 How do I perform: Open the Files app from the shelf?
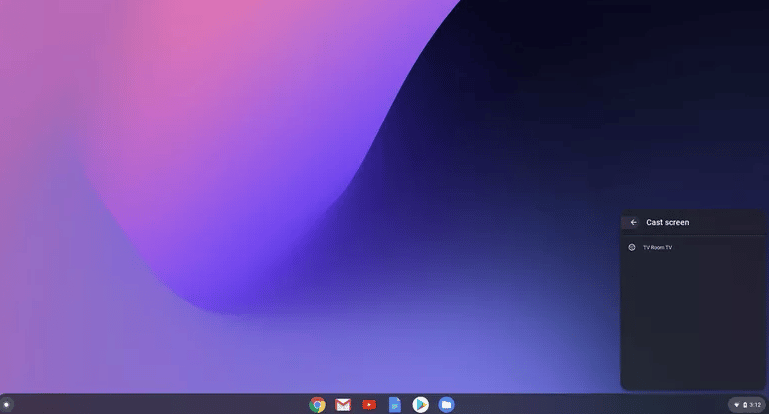click(446, 405)
